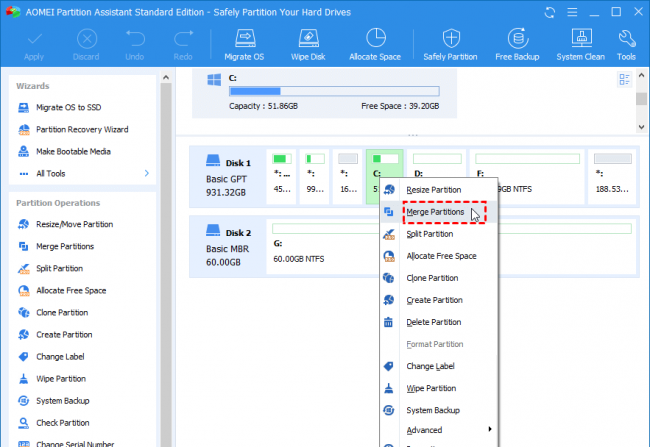Select the Disk 1 header block
The image size is (650, 447).
point(228,177)
